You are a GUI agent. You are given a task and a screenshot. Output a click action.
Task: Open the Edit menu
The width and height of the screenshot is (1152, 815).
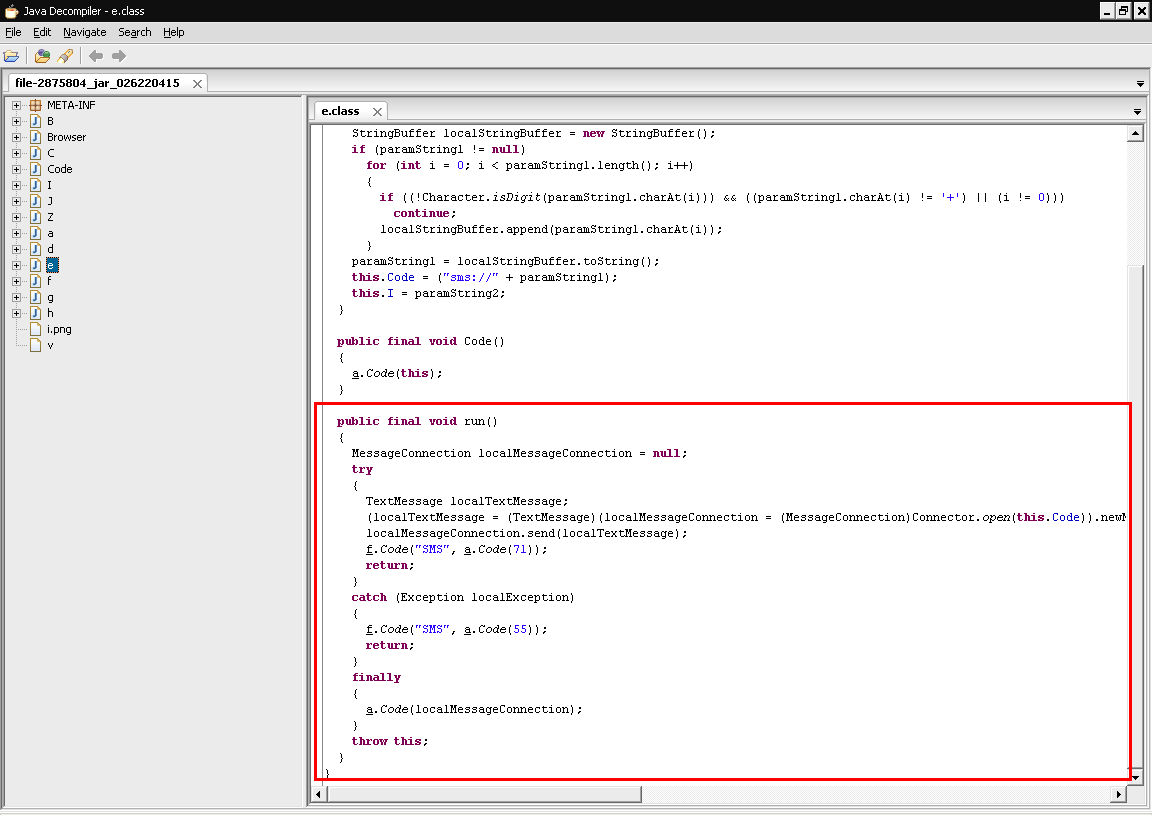click(x=42, y=32)
